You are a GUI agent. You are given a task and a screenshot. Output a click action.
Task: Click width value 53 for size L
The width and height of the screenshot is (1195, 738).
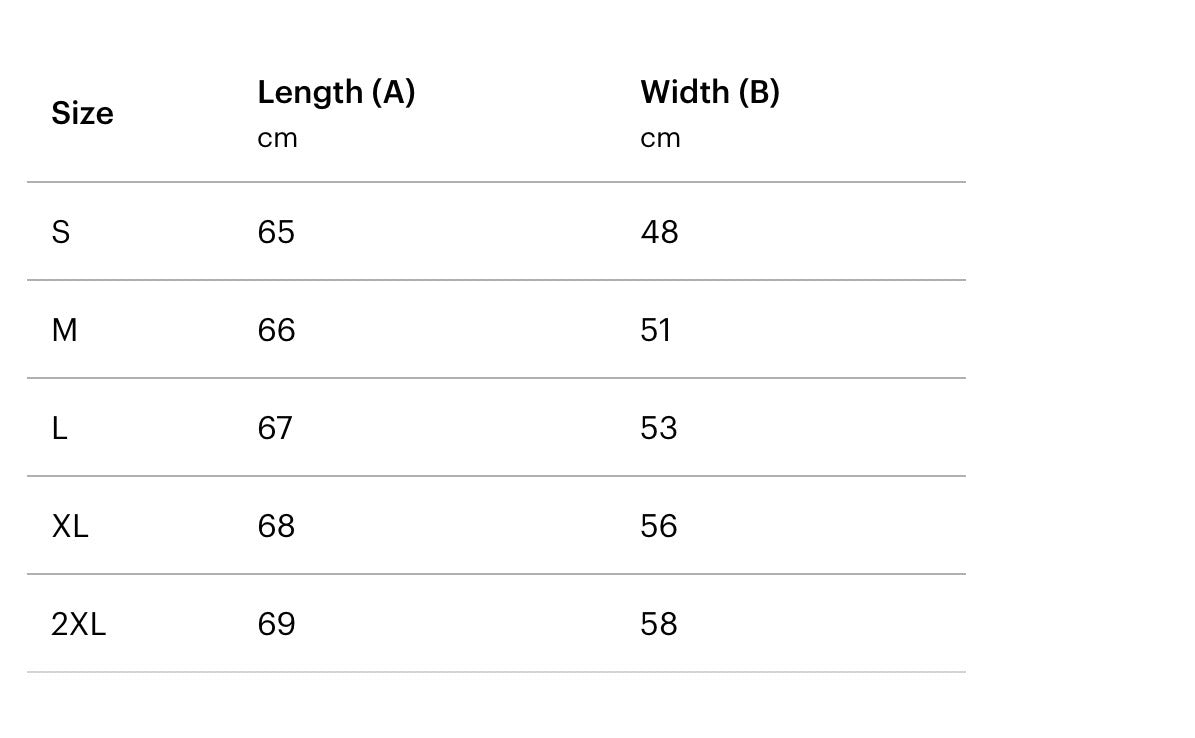coord(659,428)
